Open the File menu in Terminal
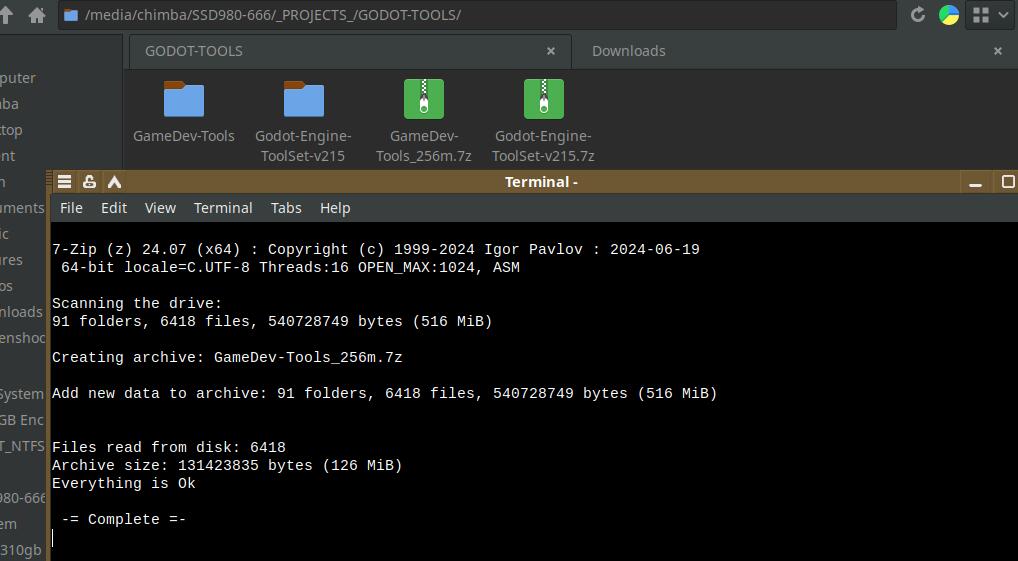The image size is (1018, 561). 71,208
